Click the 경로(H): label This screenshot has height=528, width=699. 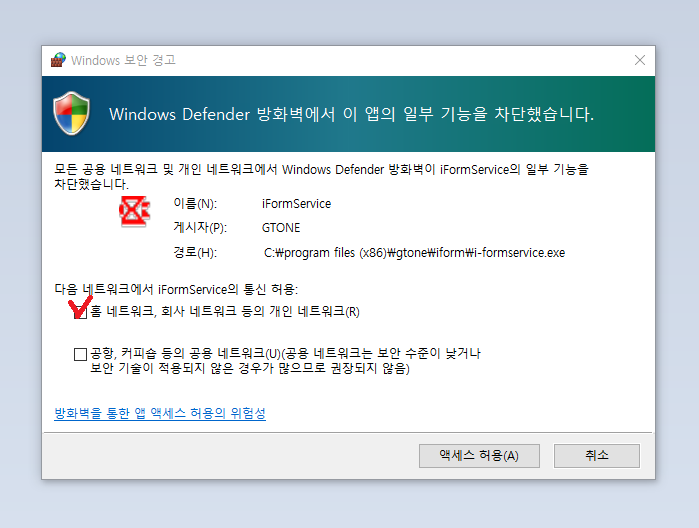tap(195, 253)
